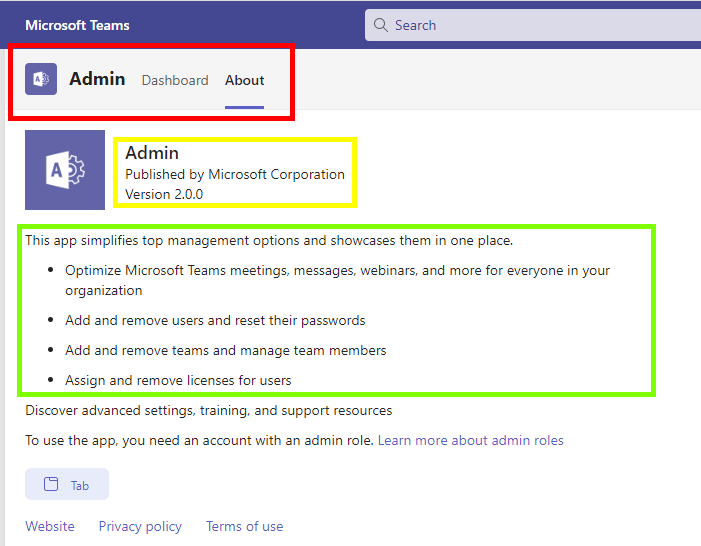Click the search magnifier icon
Image resolution: width=701 pixels, height=546 pixels.
coord(380,25)
